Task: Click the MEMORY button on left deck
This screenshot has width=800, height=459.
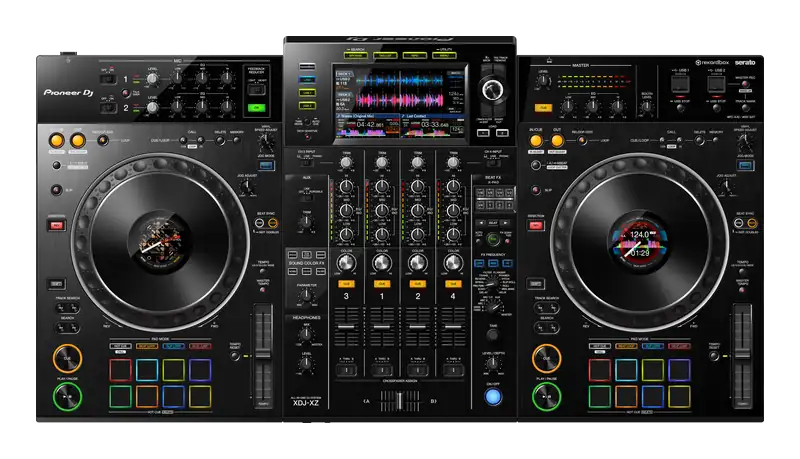Action: tap(237, 139)
